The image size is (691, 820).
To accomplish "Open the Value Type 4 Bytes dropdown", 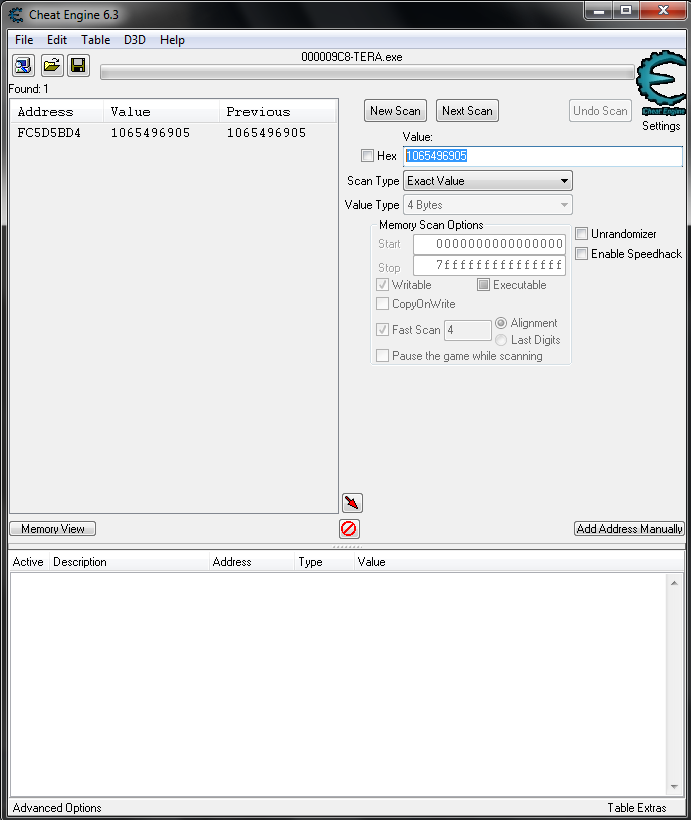I will [x=488, y=205].
